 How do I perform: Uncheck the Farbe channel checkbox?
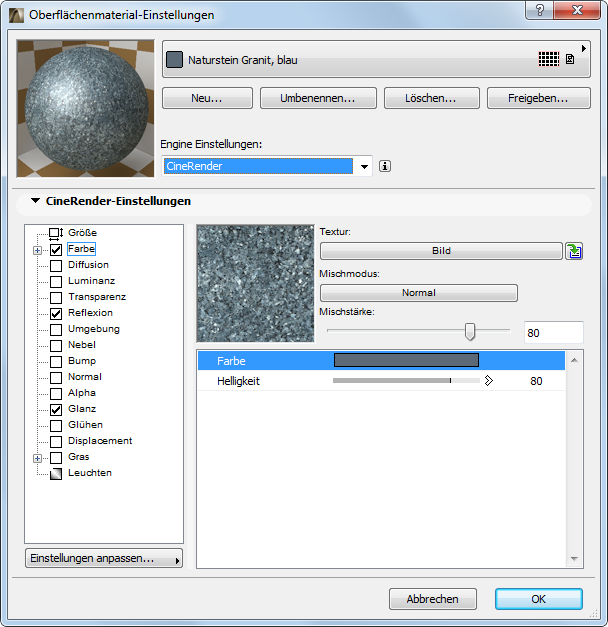click(x=56, y=250)
